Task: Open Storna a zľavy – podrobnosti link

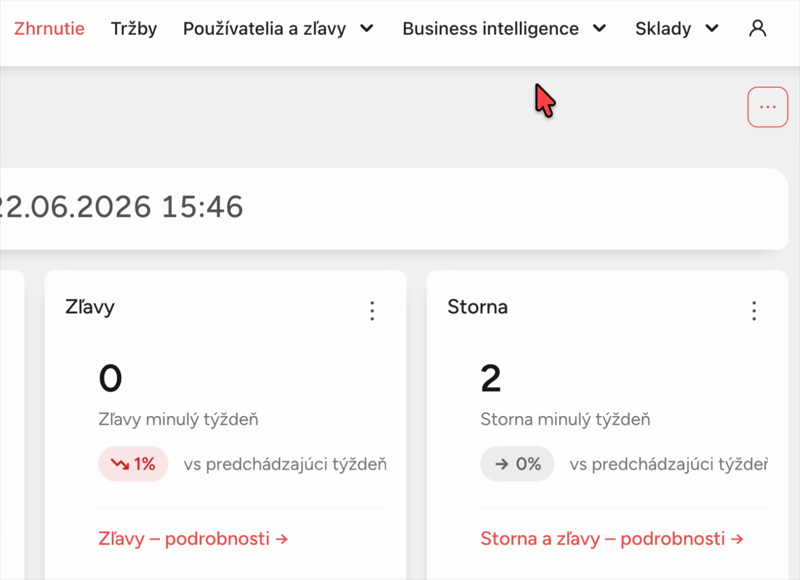Action: click(x=612, y=539)
